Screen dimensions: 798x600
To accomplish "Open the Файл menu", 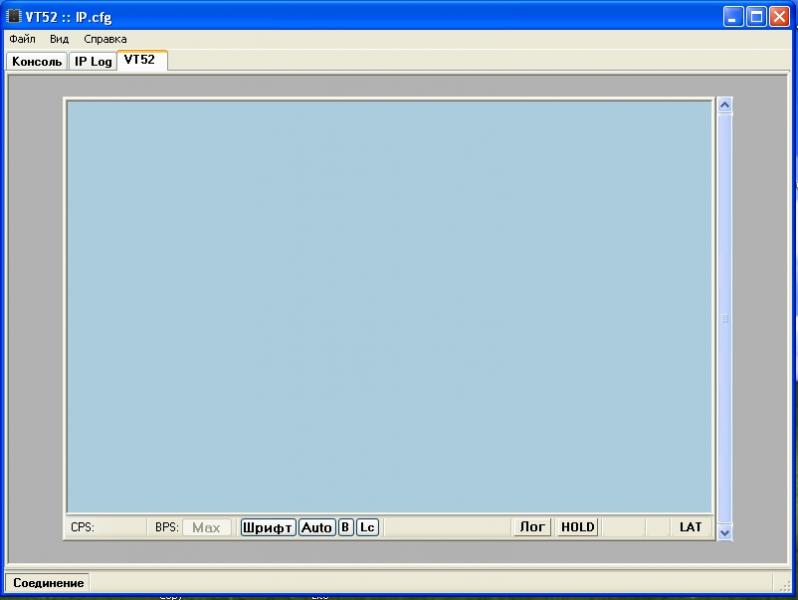I will click(22, 39).
